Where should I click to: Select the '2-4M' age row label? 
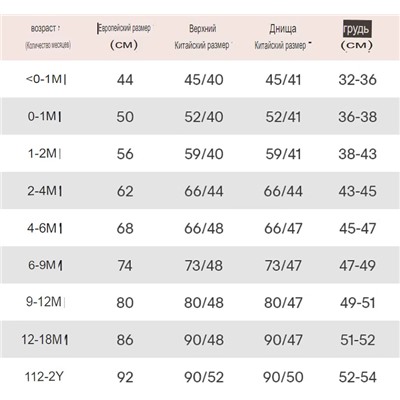coord(45,191)
